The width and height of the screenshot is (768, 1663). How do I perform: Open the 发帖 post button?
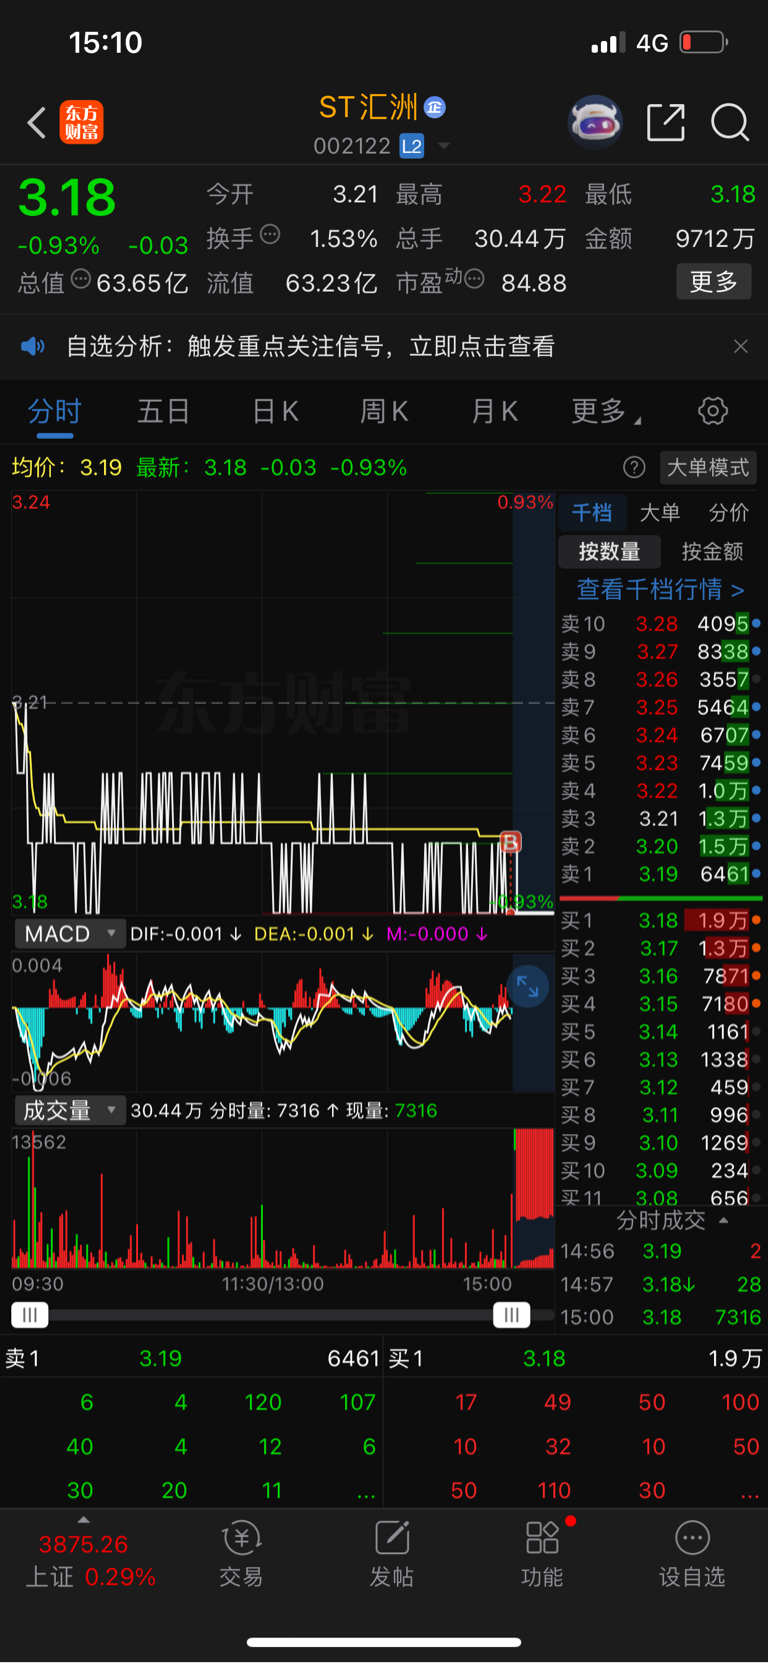(392, 1555)
